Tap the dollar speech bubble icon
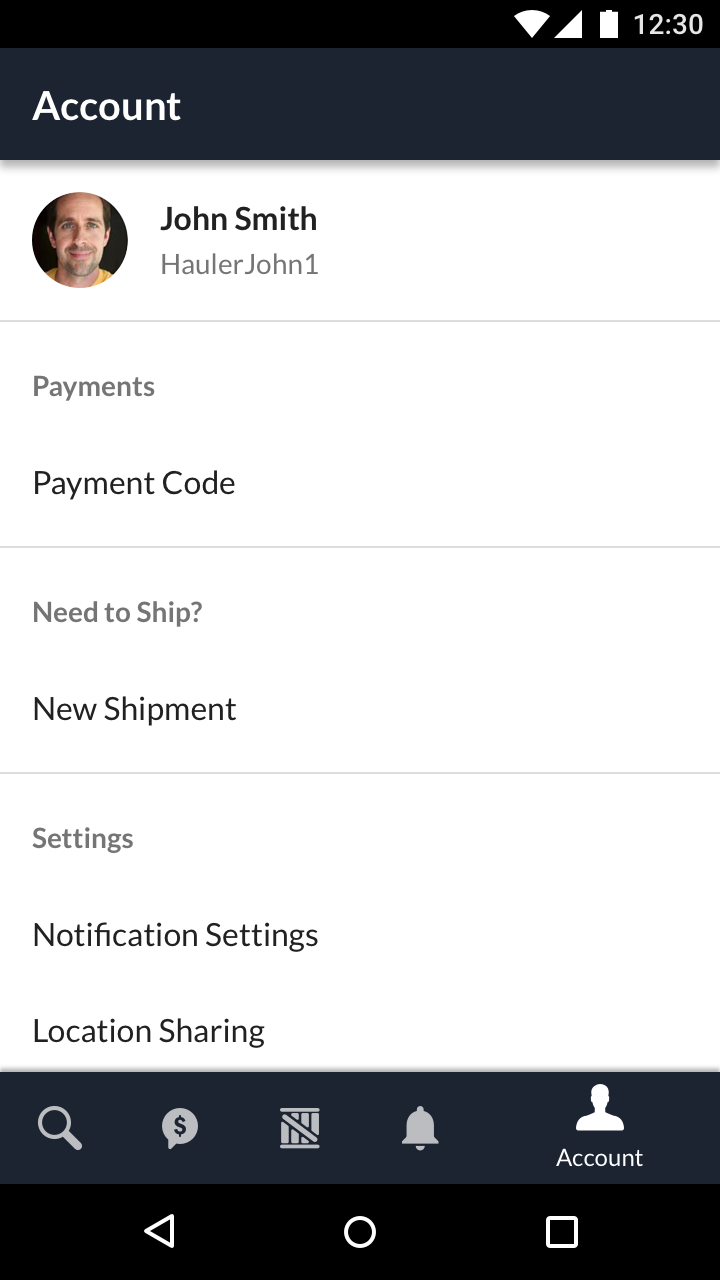 180,1128
